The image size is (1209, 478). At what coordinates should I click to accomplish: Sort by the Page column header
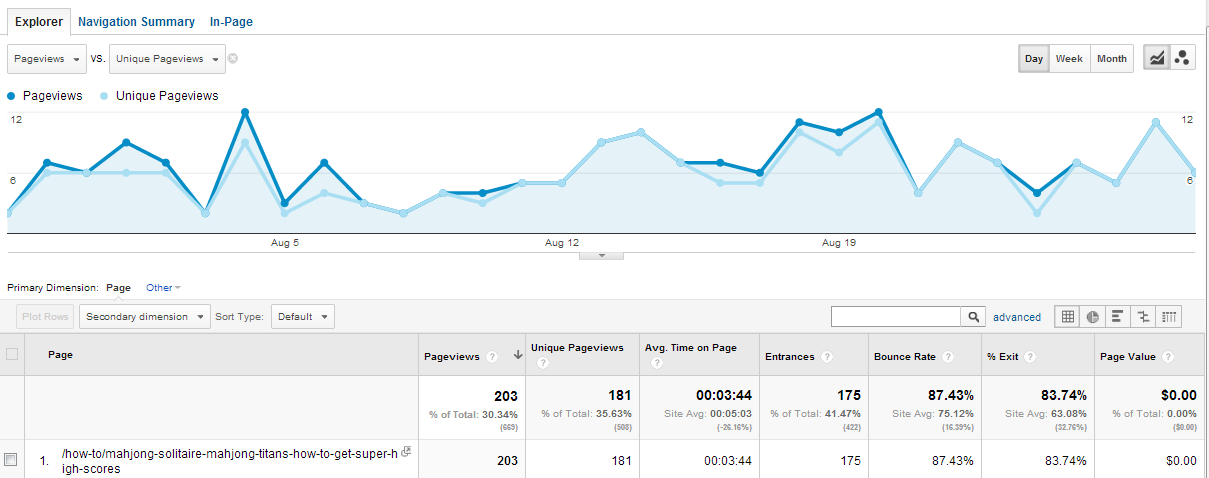point(60,354)
